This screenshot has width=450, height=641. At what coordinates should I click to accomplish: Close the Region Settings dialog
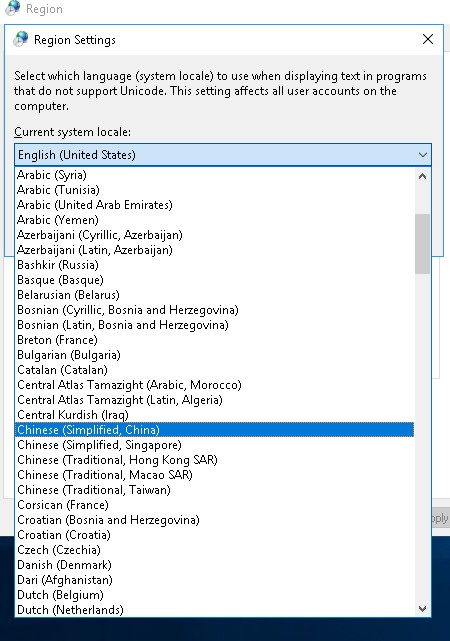click(428, 39)
